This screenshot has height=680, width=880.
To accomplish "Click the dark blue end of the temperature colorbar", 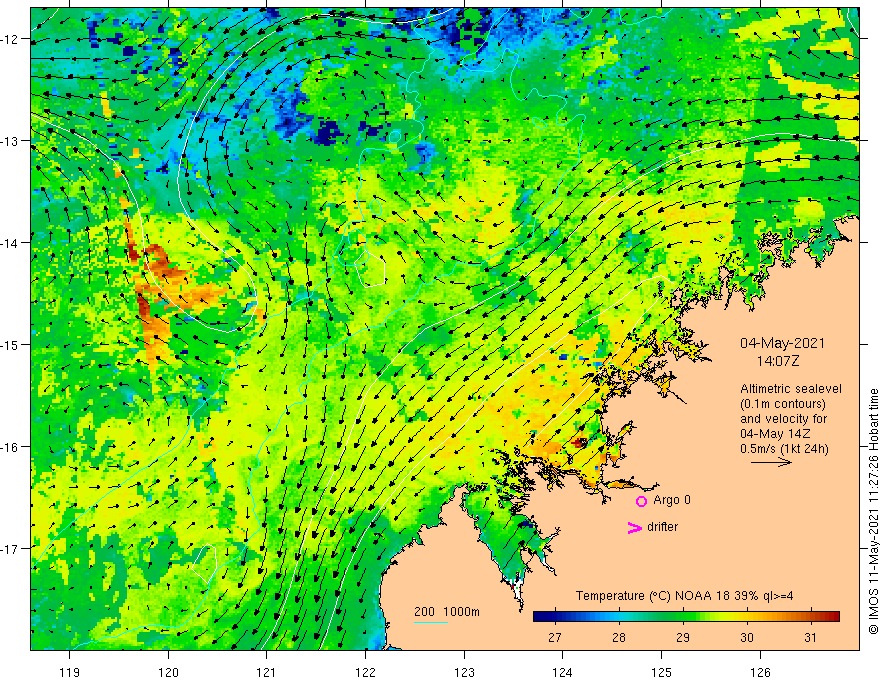I will coord(539,617).
